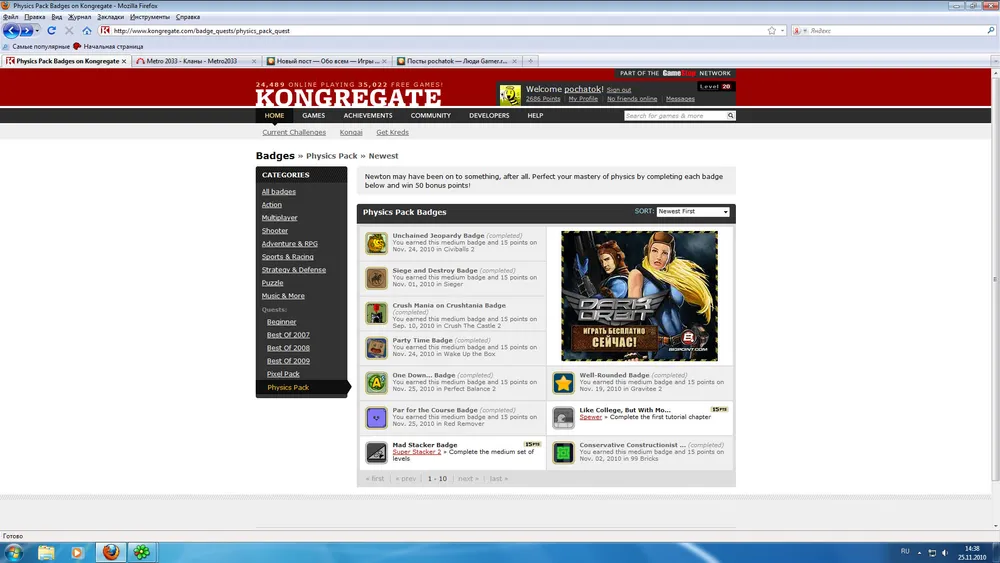
Task: Bookmark page with the star icon
Action: 771,31
